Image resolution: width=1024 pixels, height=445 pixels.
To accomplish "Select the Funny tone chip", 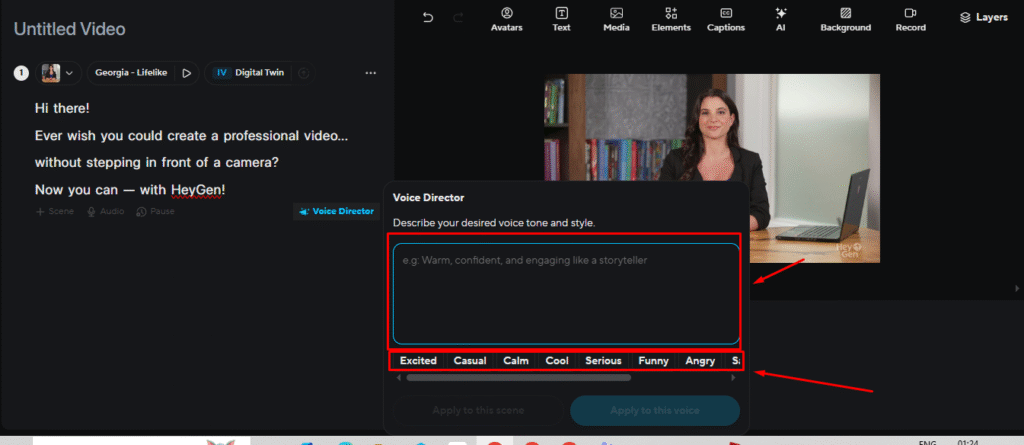I will [653, 360].
